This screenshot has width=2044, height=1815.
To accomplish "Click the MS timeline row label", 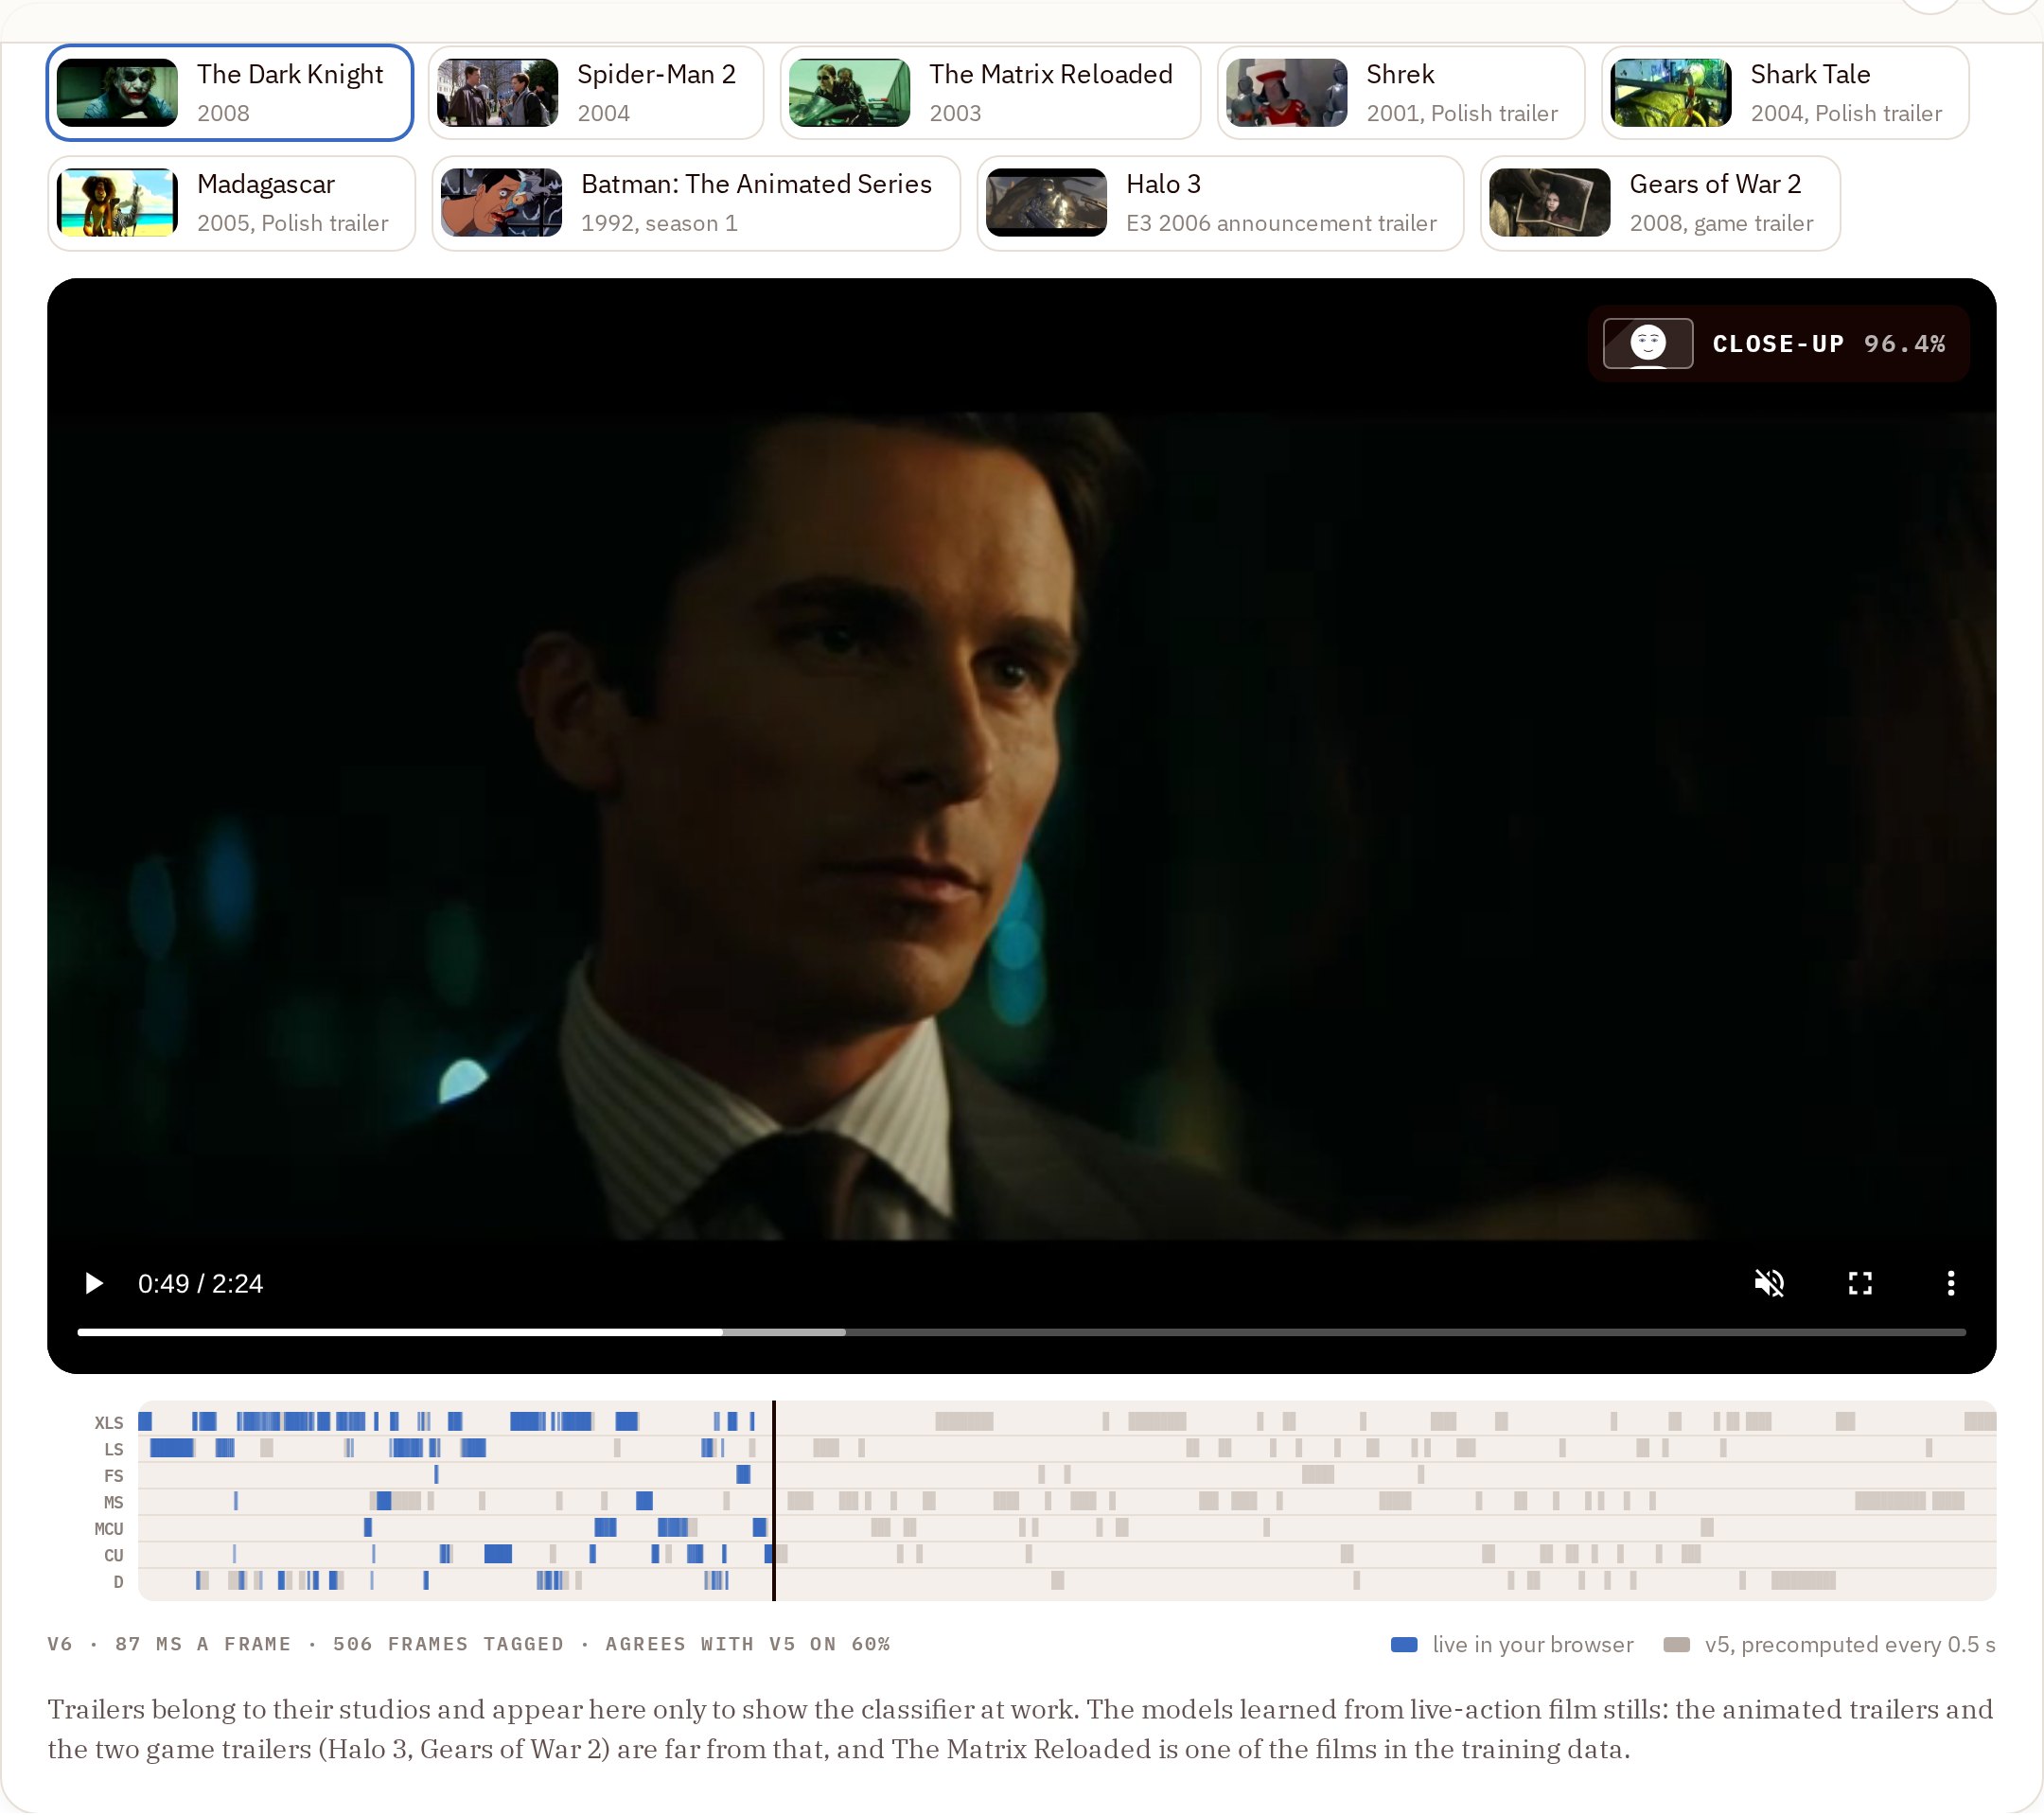I will tap(114, 1503).
